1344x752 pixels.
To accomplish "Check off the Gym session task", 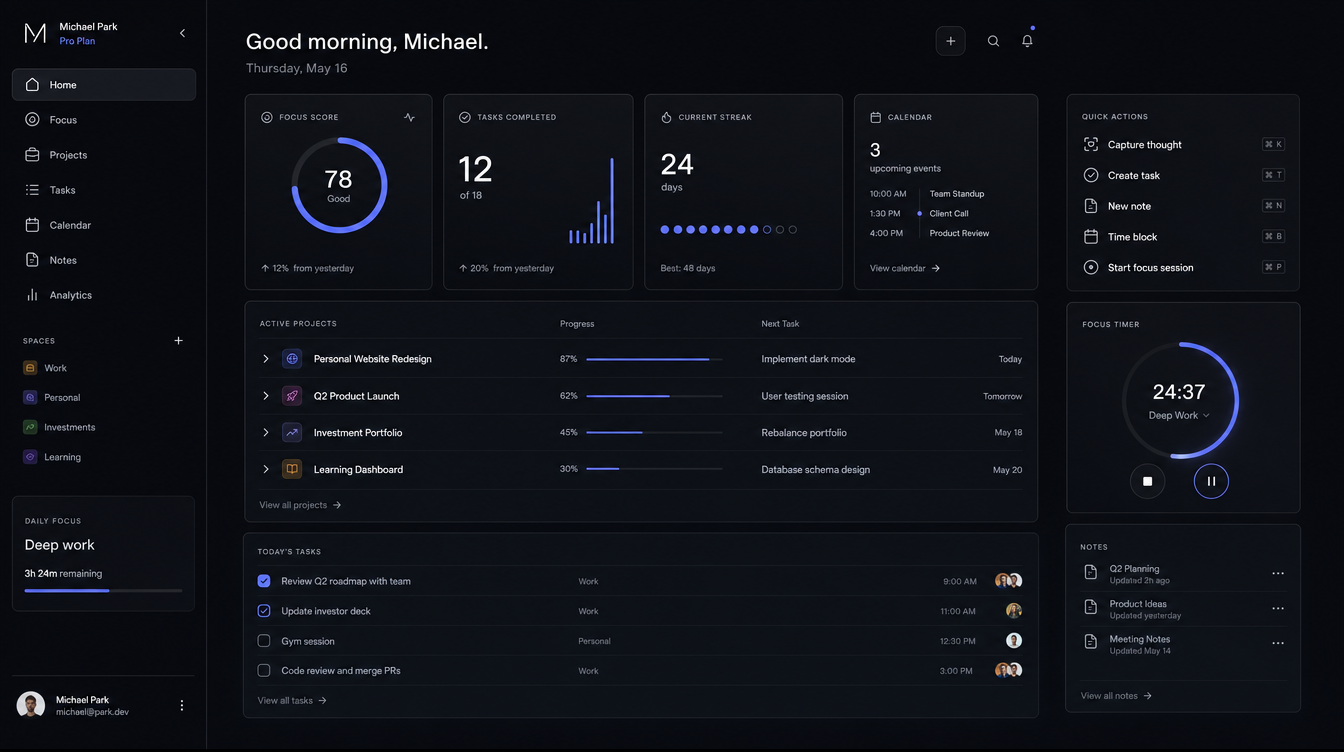I will (264, 641).
